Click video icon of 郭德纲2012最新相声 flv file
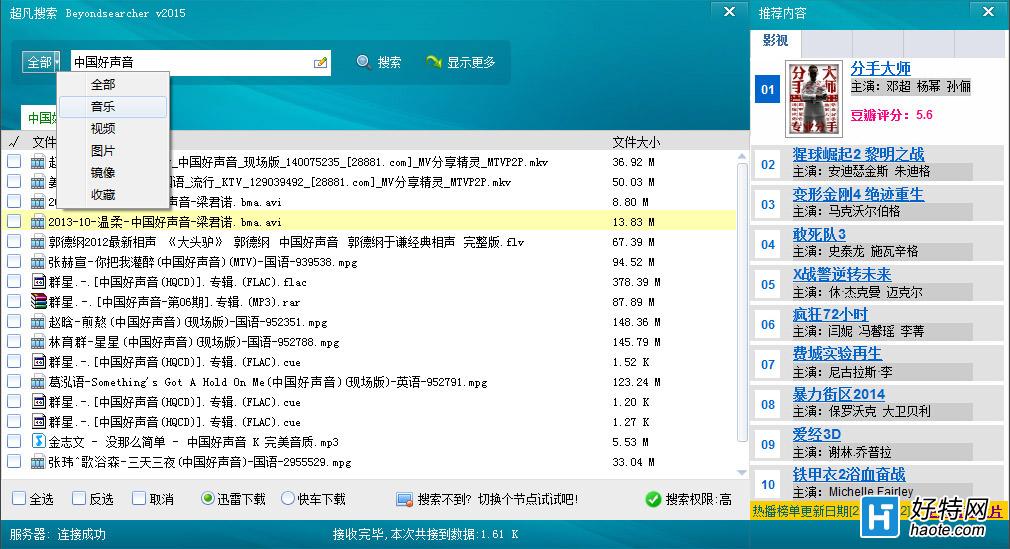 38,242
